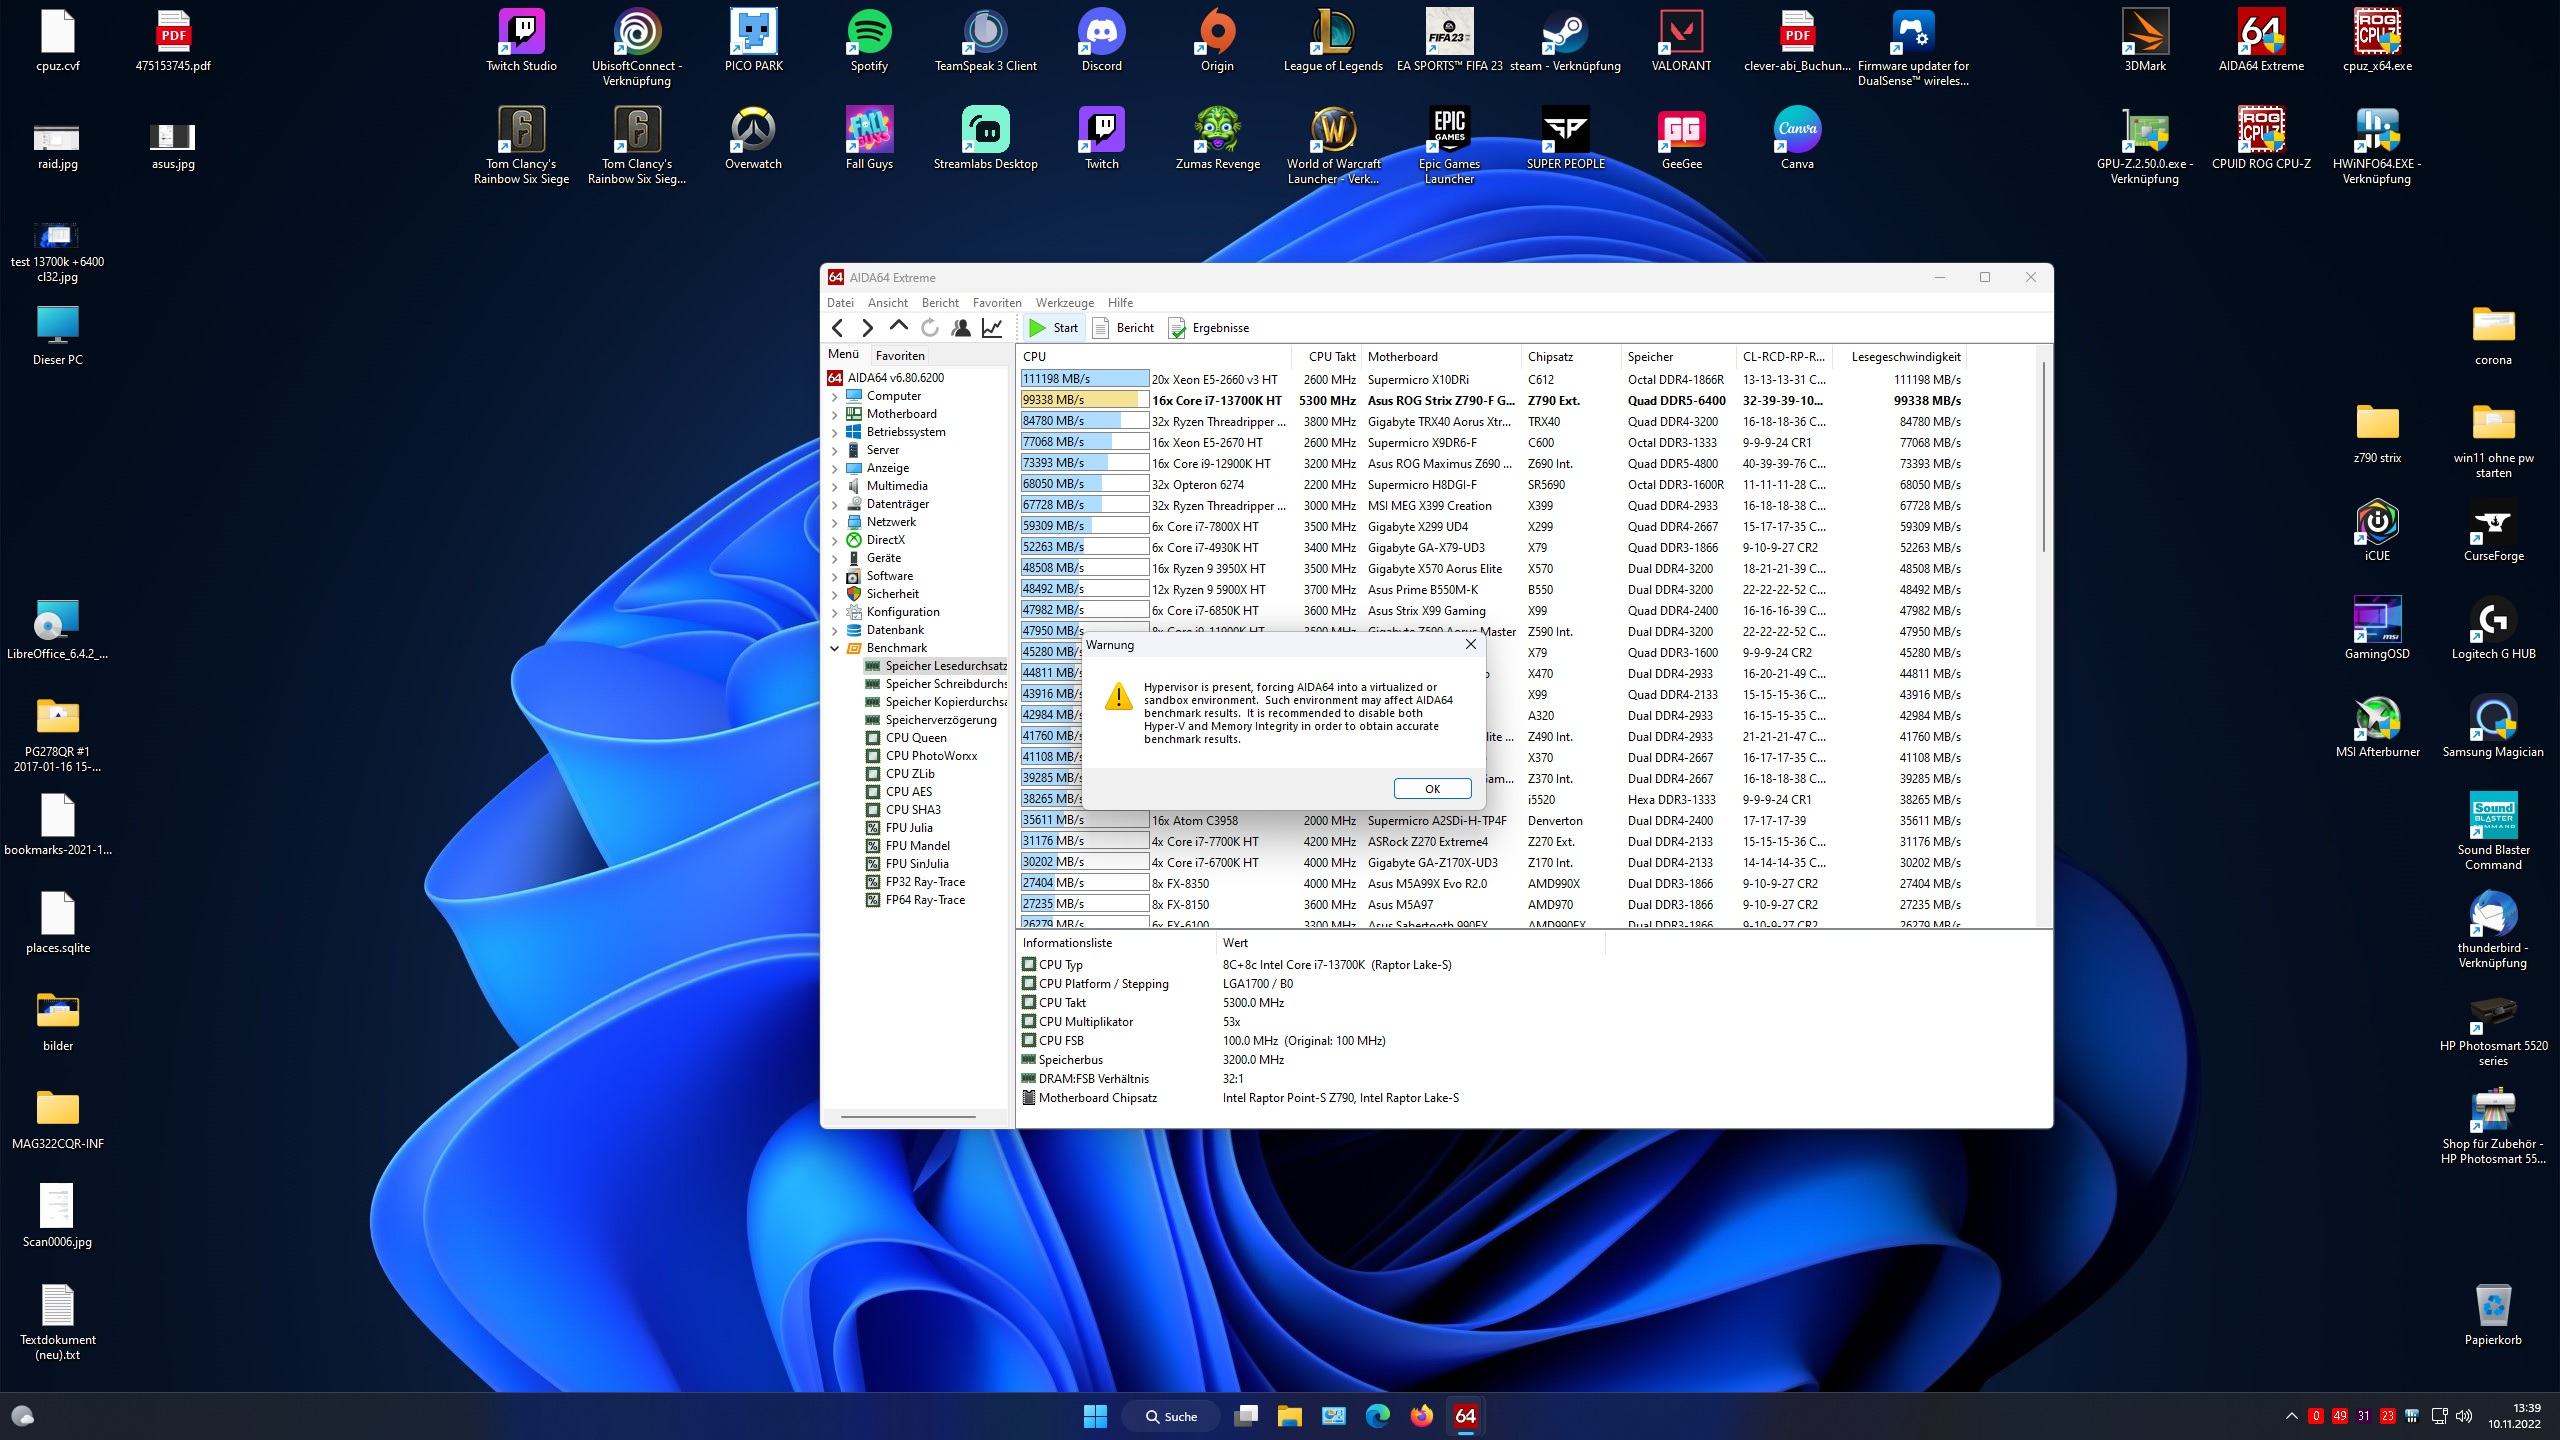
Task: Open the Bericht report toolbar button
Action: [x=1123, y=328]
